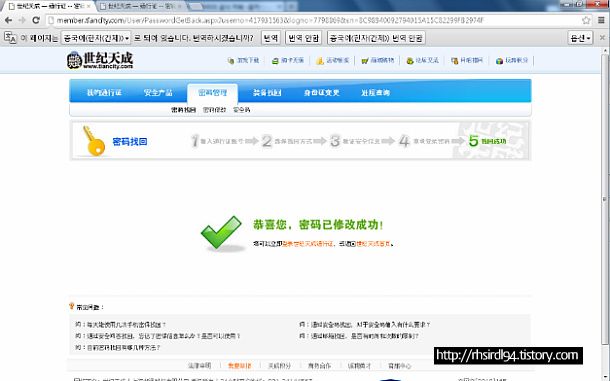Click the page vertical scrollbar

[x=605, y=199]
